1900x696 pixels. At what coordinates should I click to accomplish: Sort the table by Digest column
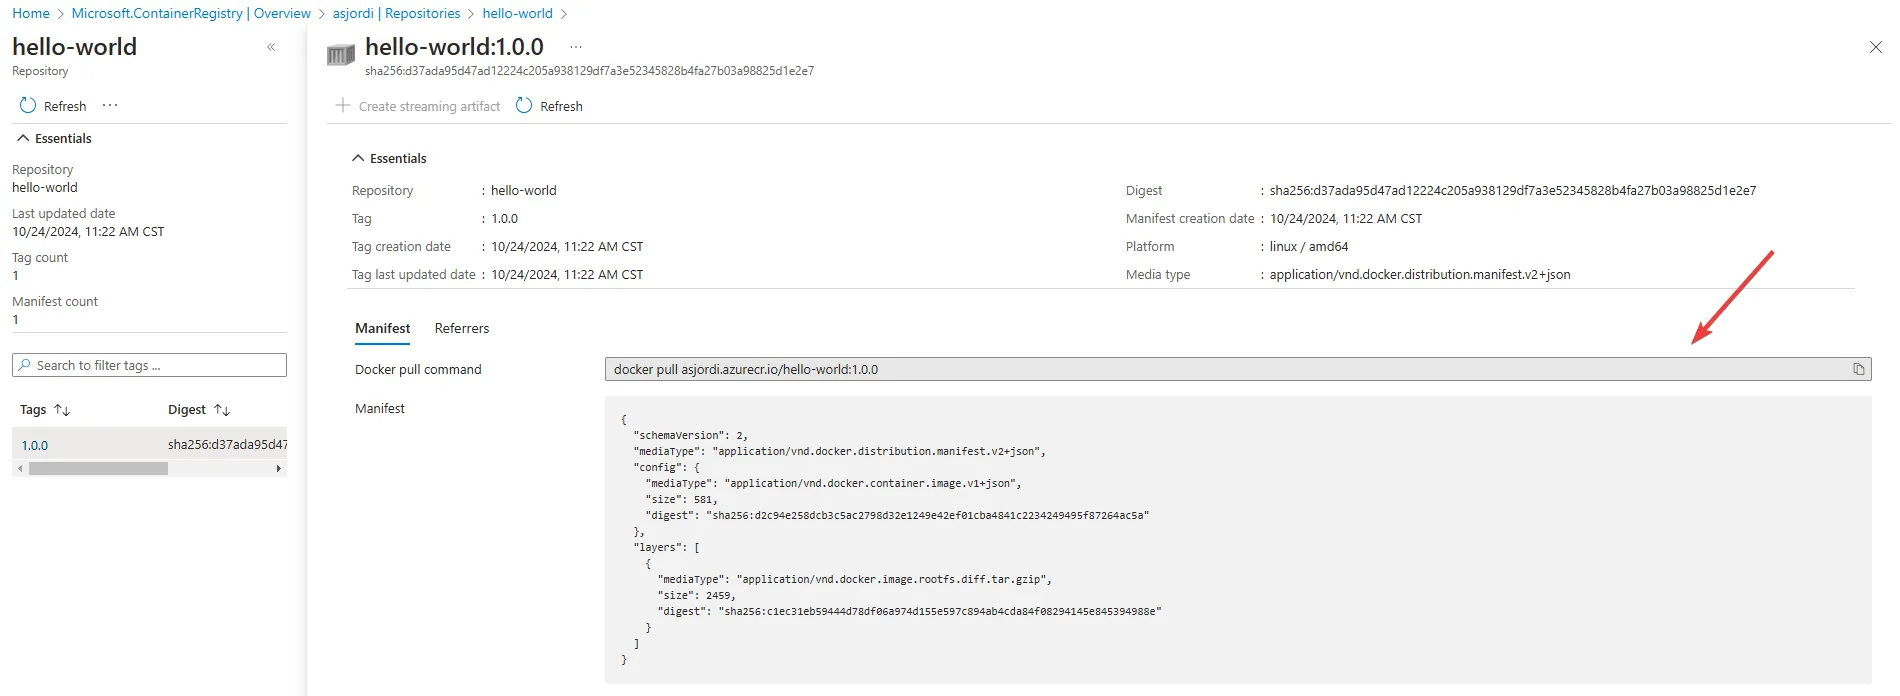point(199,410)
